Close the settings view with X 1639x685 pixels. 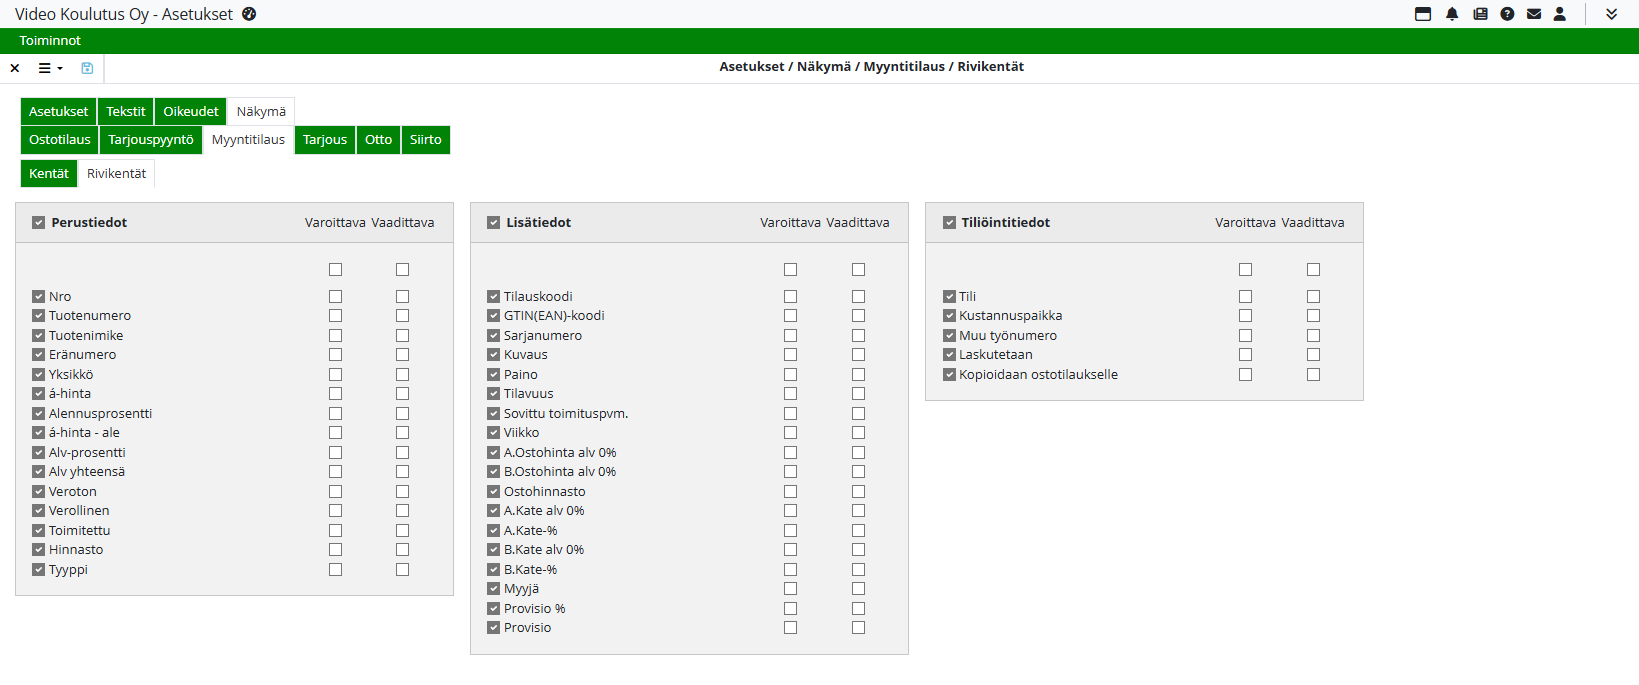point(15,68)
